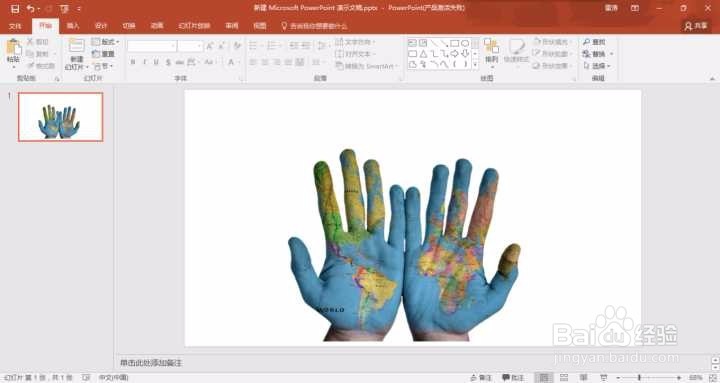Select the down arrow shape in gallery
This screenshot has height=383, width=720.
[x=465, y=54]
